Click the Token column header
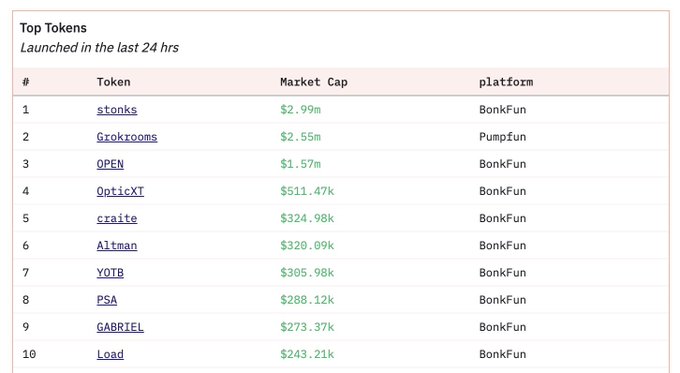This screenshot has height=373, width=680. (113, 82)
